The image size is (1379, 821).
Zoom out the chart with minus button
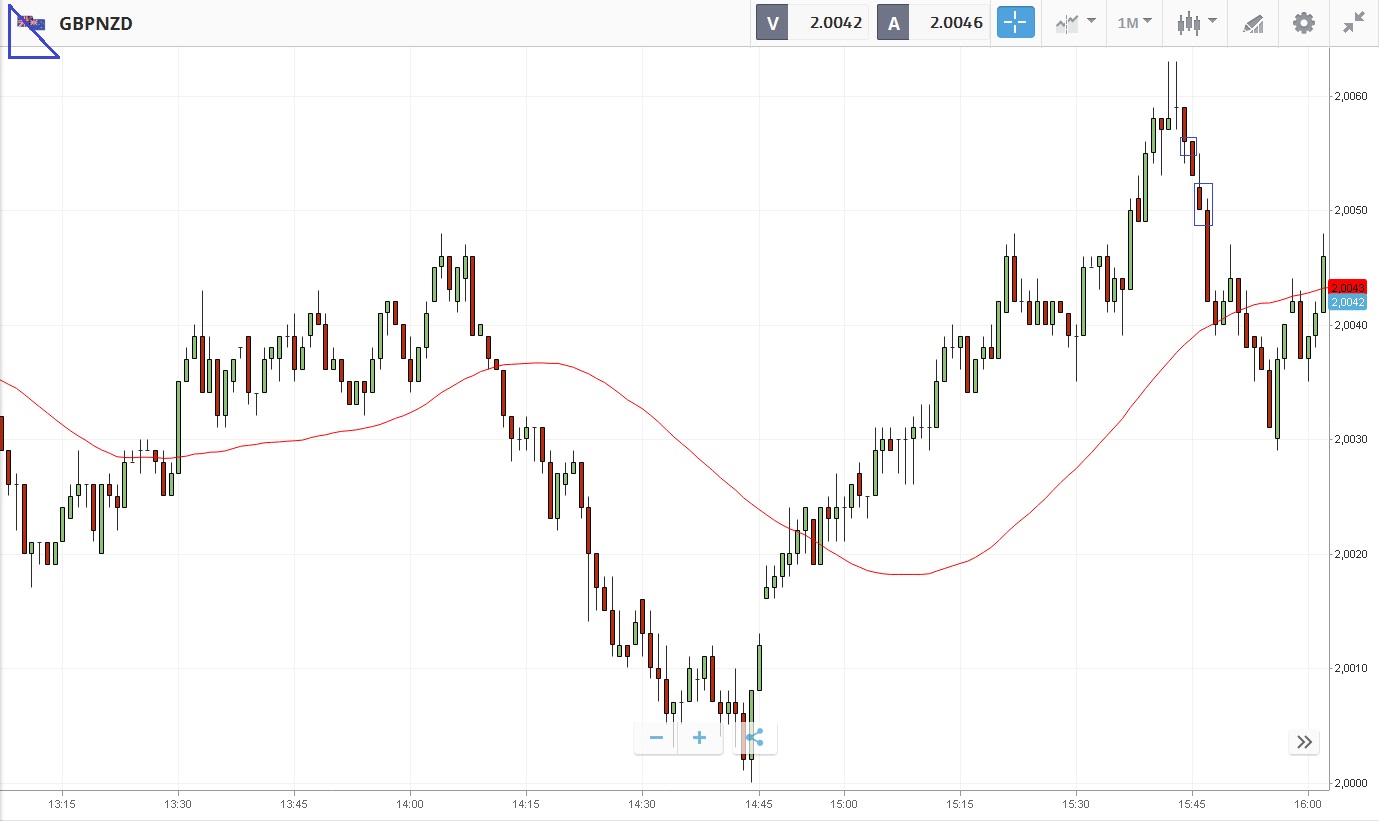[x=656, y=738]
